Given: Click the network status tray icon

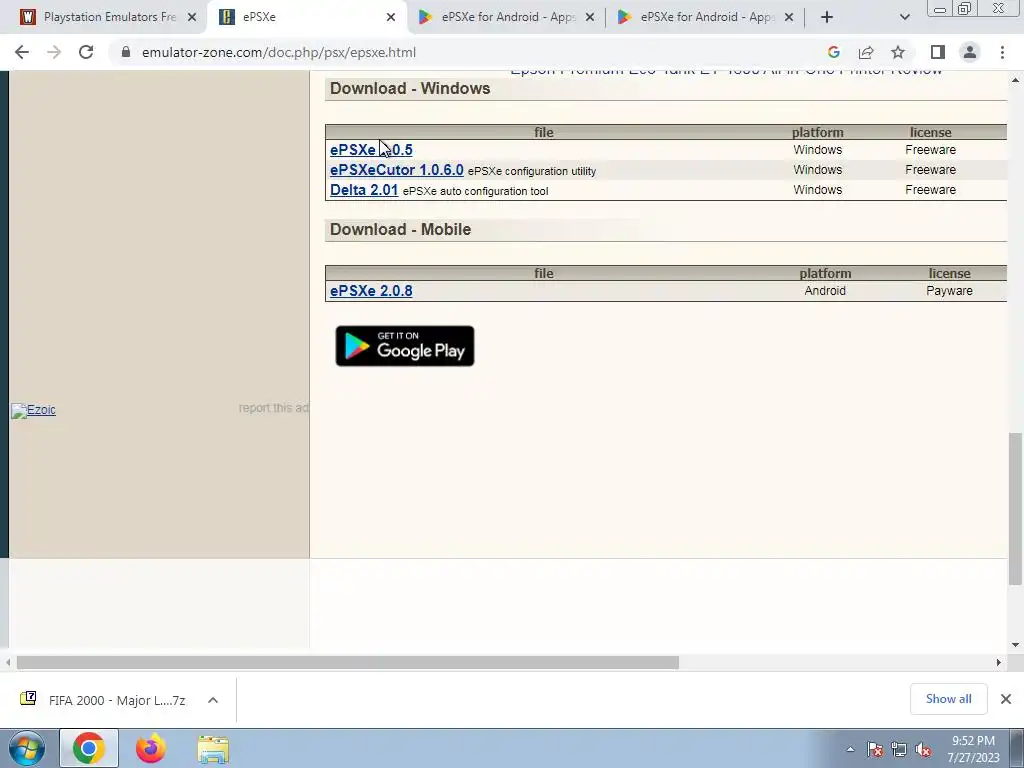Looking at the screenshot, I should (899, 750).
